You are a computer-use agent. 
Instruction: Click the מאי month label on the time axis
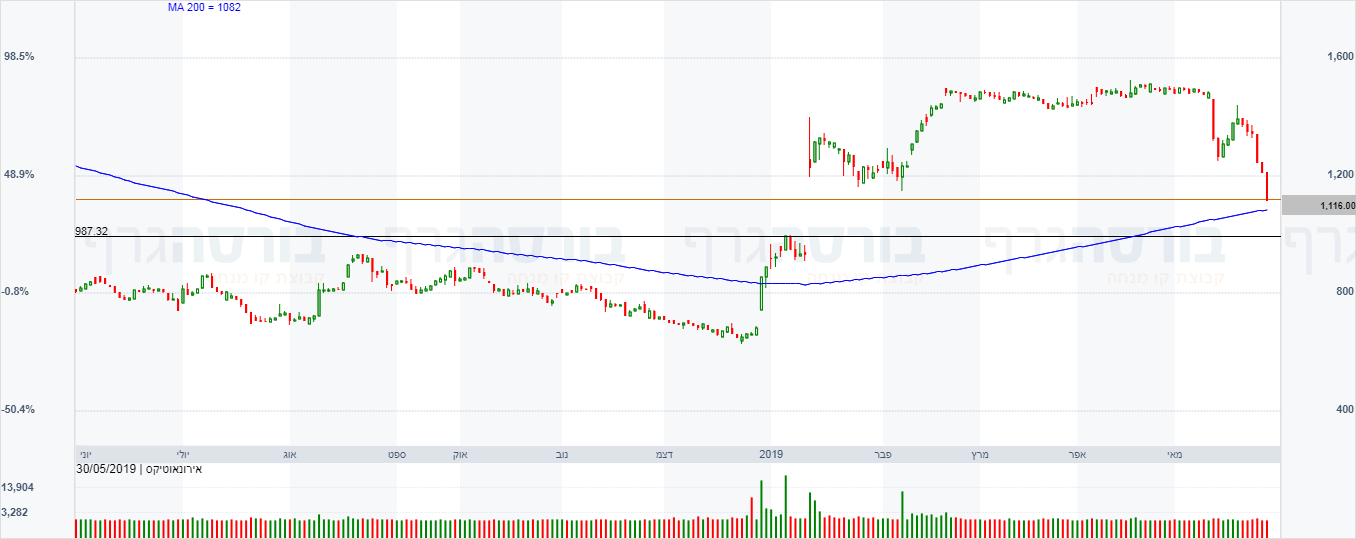tap(1174, 454)
